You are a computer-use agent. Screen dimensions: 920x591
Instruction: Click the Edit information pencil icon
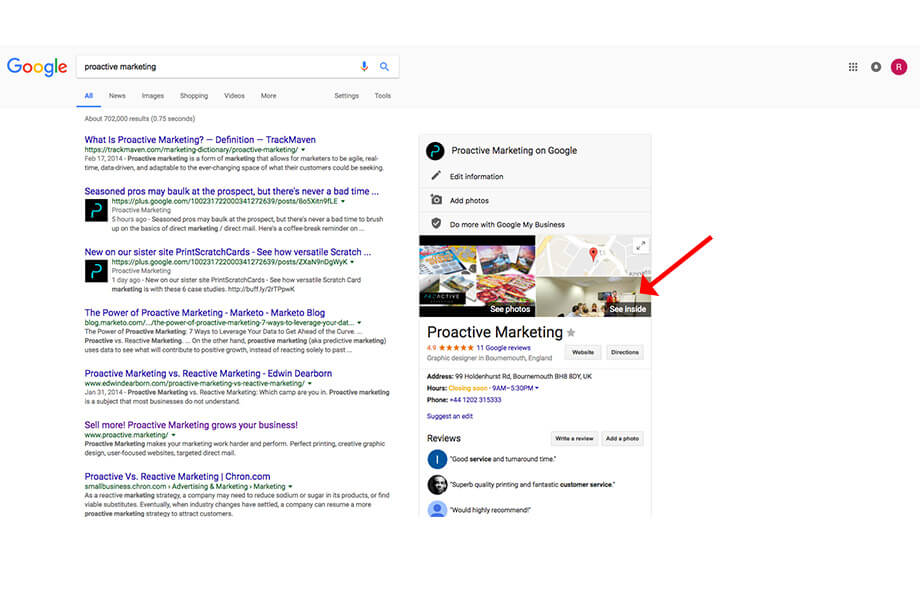pos(436,175)
